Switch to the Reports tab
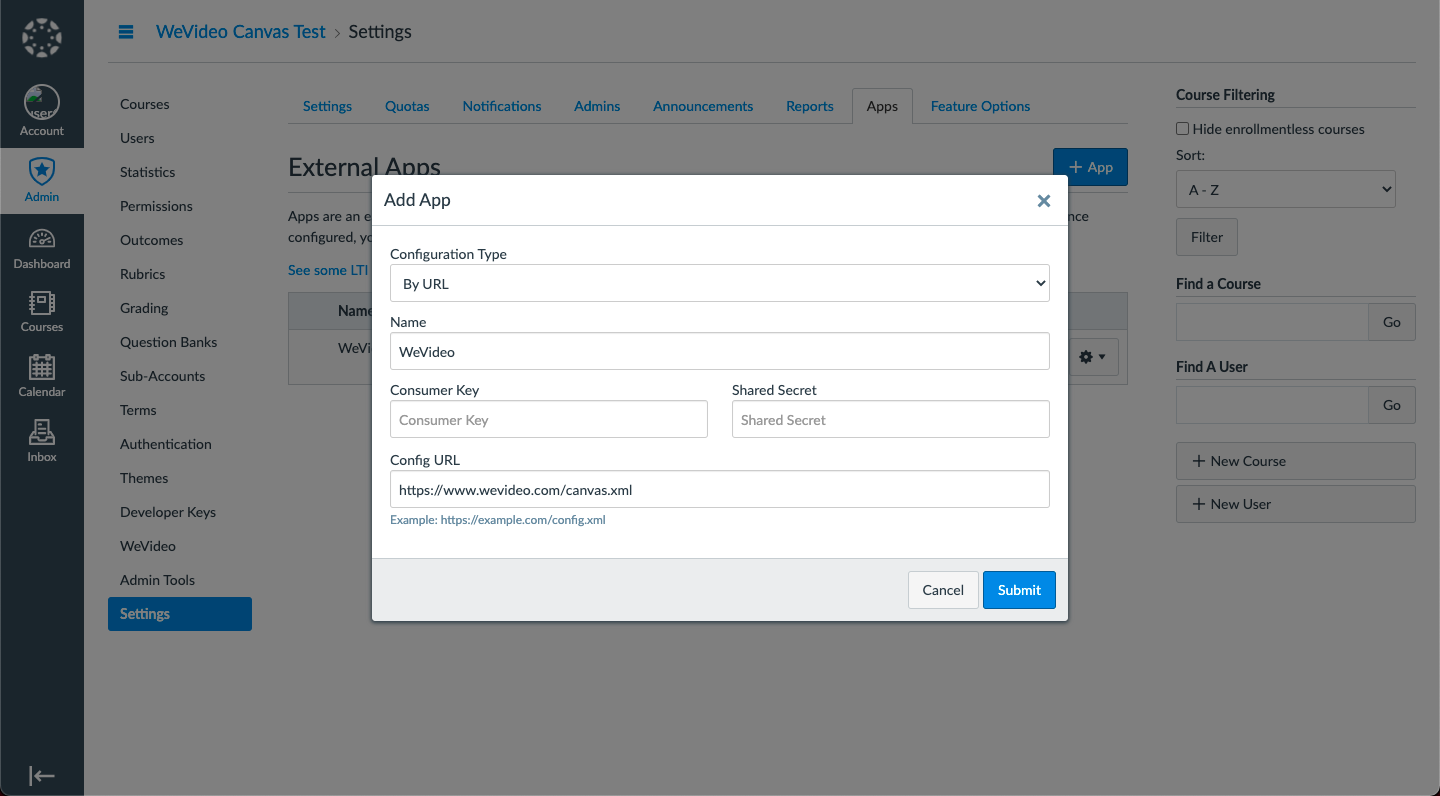Screen dimensions: 1440x796 tap(810, 106)
